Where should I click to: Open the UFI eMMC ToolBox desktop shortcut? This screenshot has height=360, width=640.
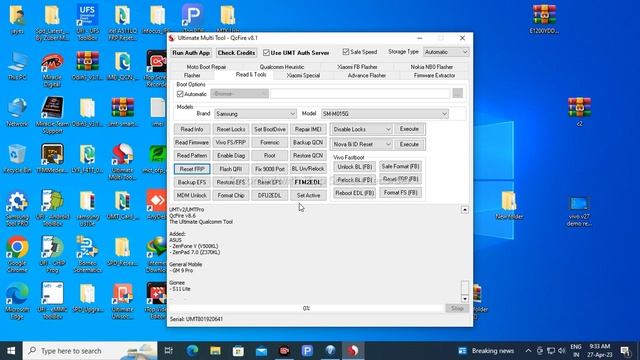click(x=52, y=301)
